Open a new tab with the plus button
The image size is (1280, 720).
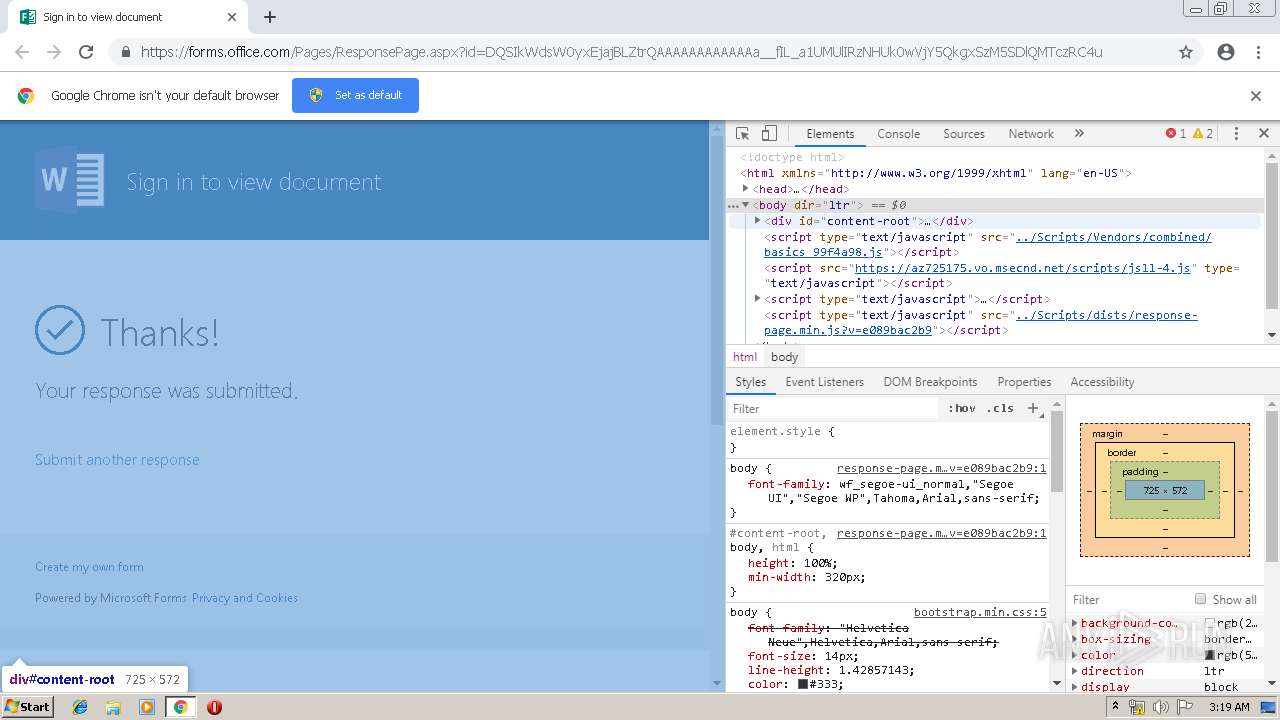tap(270, 17)
